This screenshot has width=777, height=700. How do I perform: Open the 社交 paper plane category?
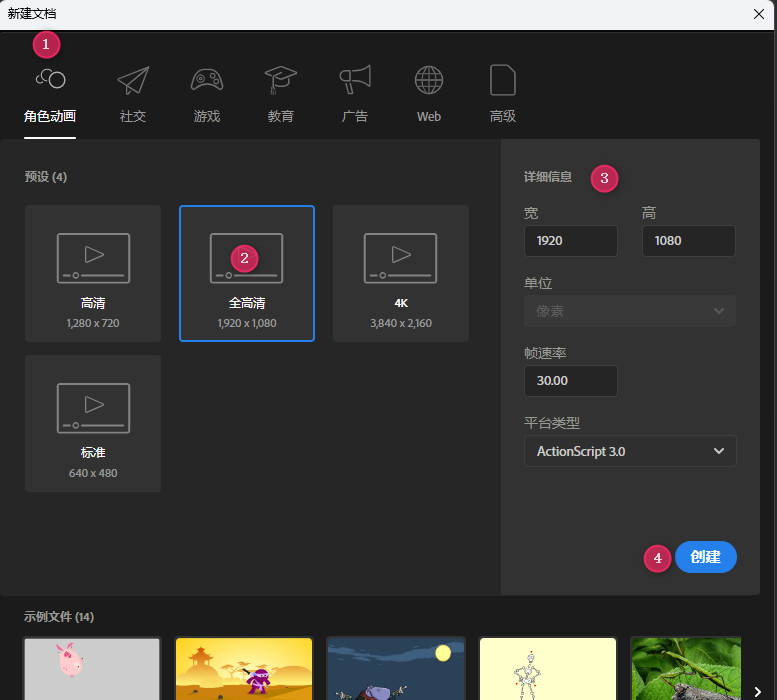pyautogui.click(x=133, y=80)
